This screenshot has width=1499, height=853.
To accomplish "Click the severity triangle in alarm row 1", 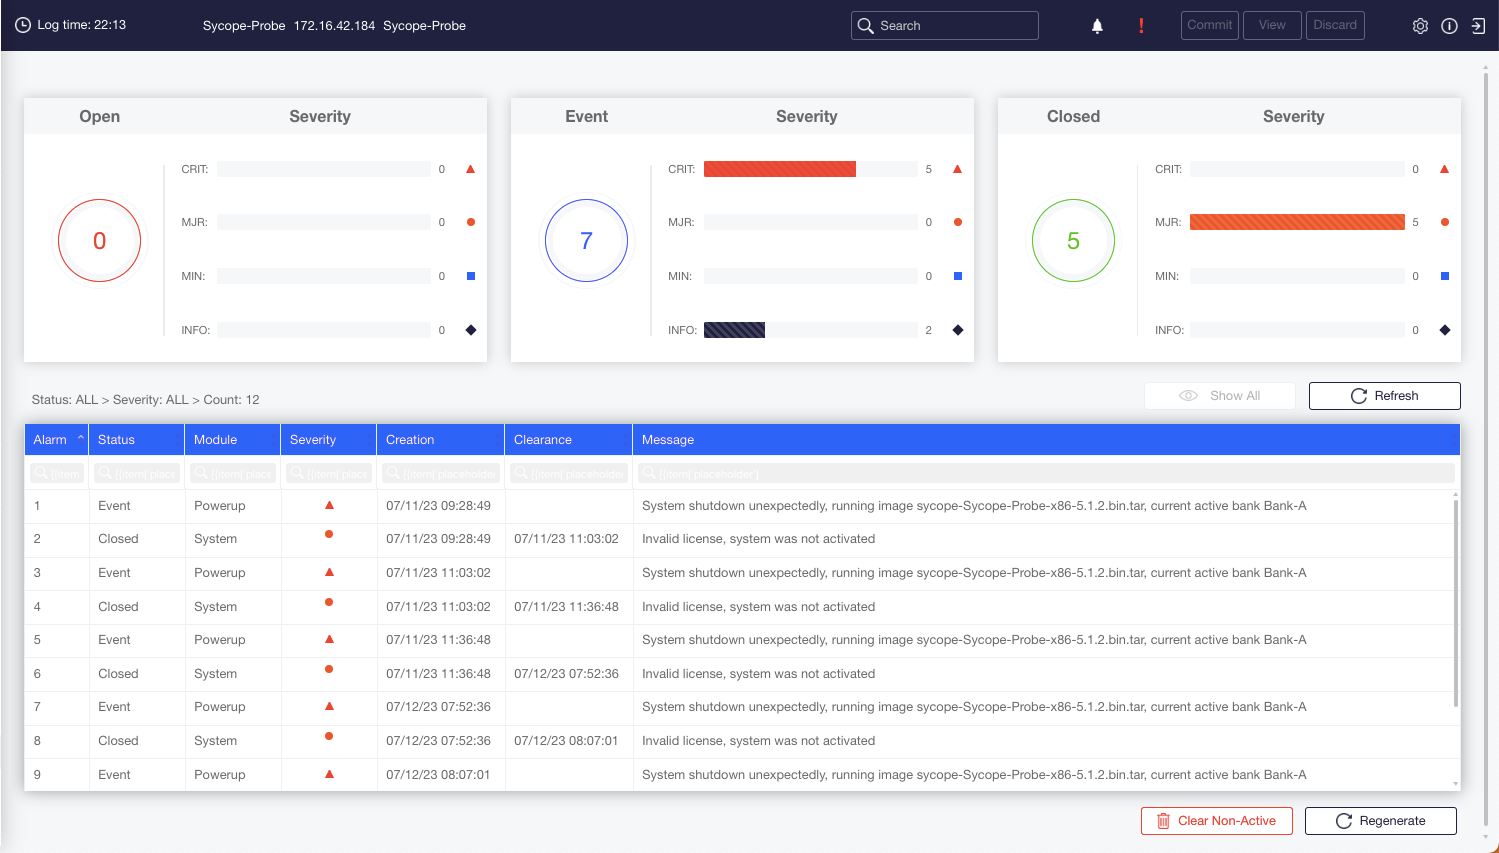I will point(329,505).
